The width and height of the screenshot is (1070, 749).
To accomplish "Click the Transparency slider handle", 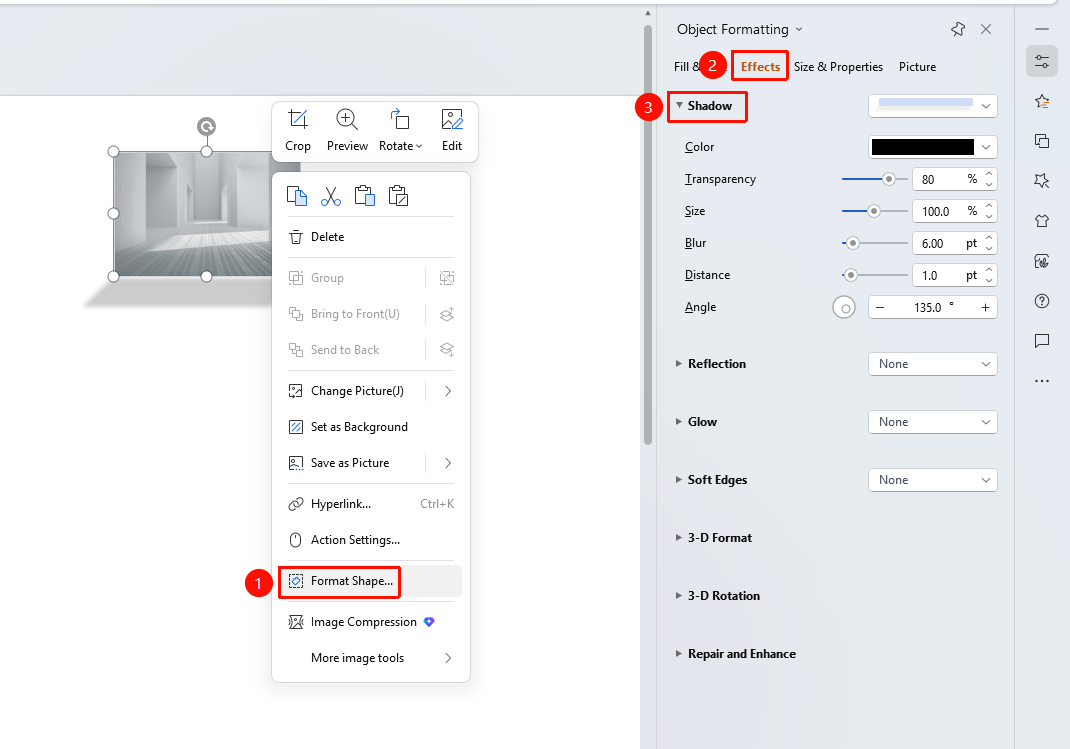I will (888, 179).
